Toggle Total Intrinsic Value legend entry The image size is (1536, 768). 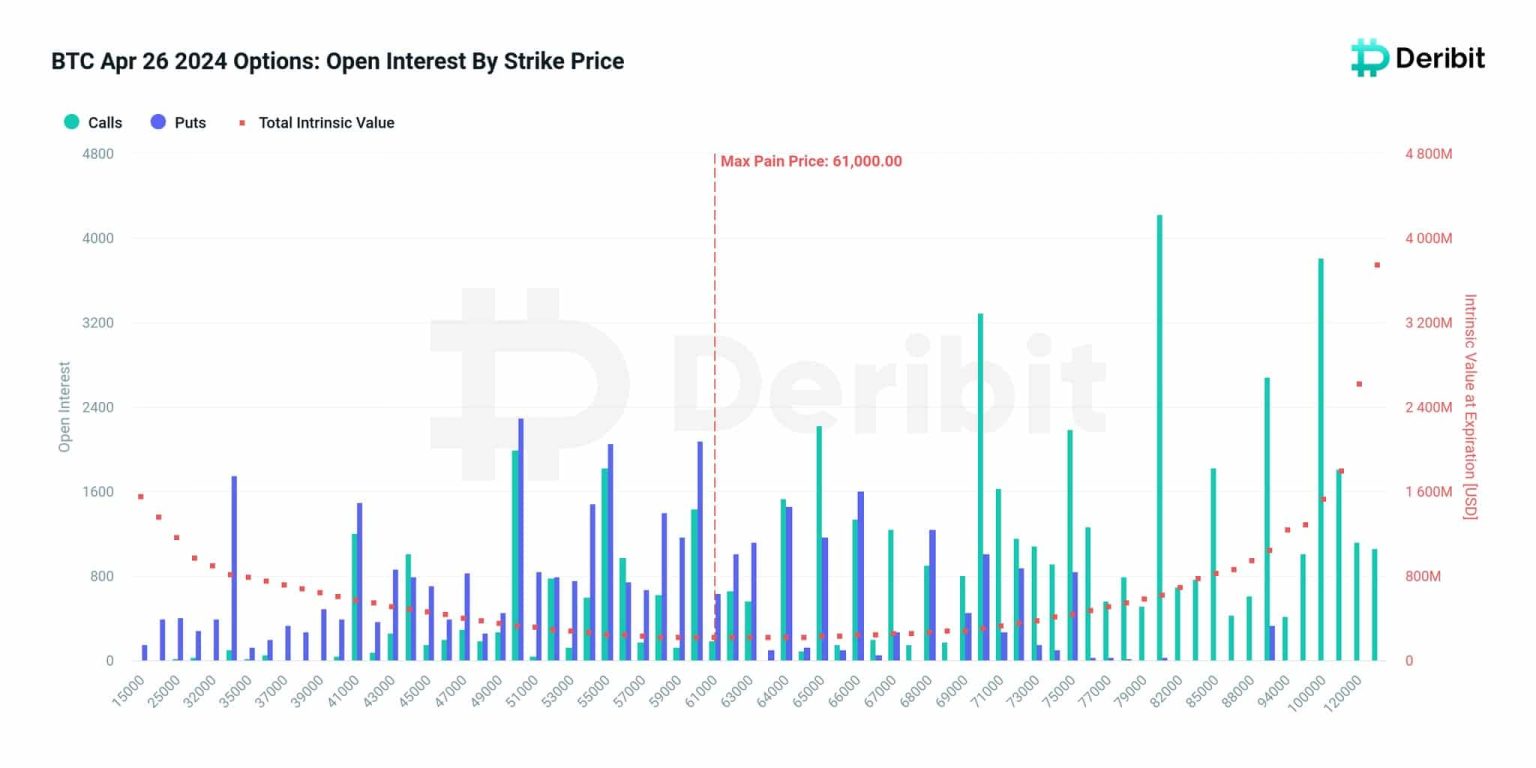[316, 122]
